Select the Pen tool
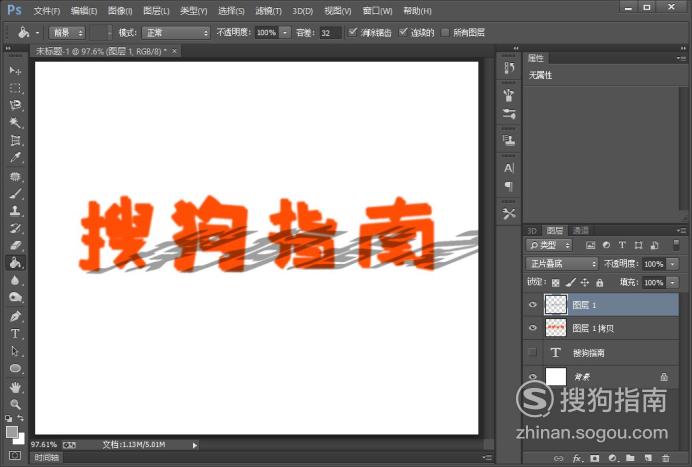 pos(15,316)
